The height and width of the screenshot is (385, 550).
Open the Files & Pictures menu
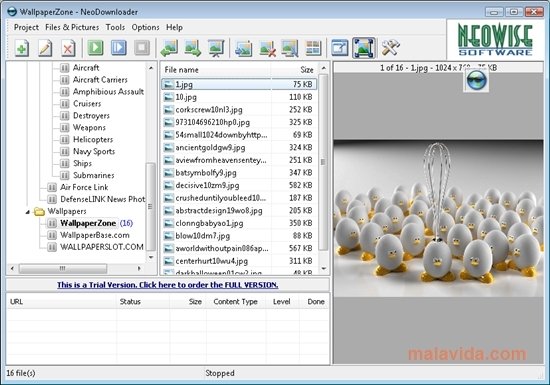pyautogui.click(x=72, y=27)
